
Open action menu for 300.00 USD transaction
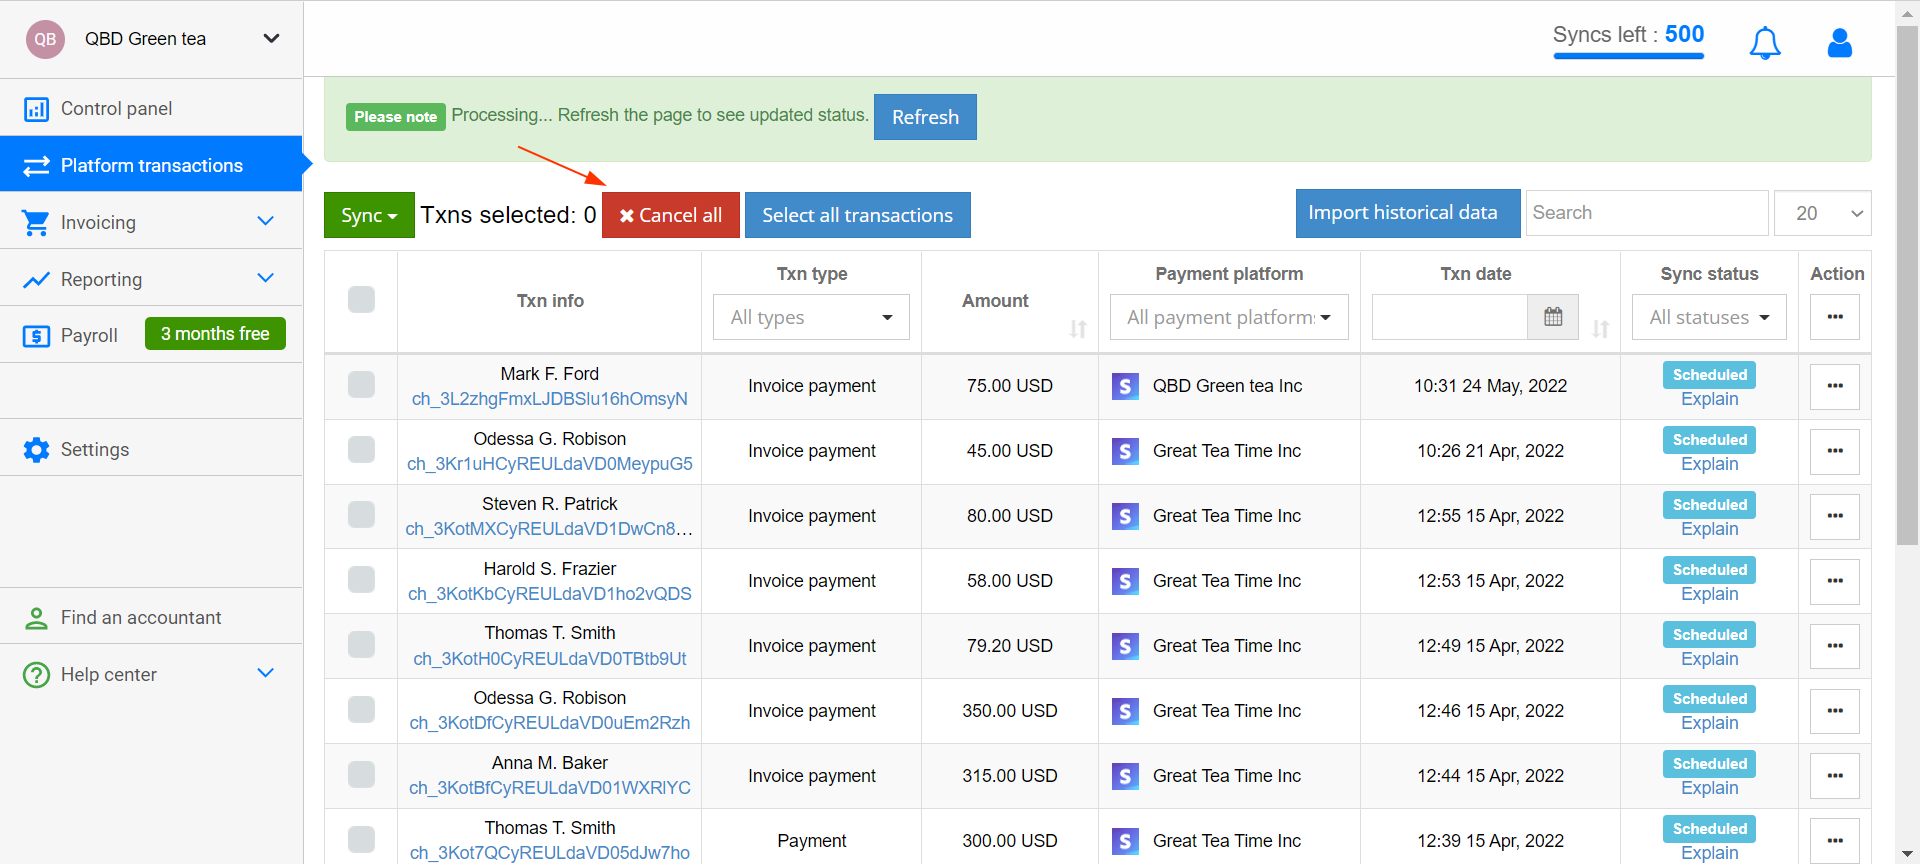(1835, 841)
